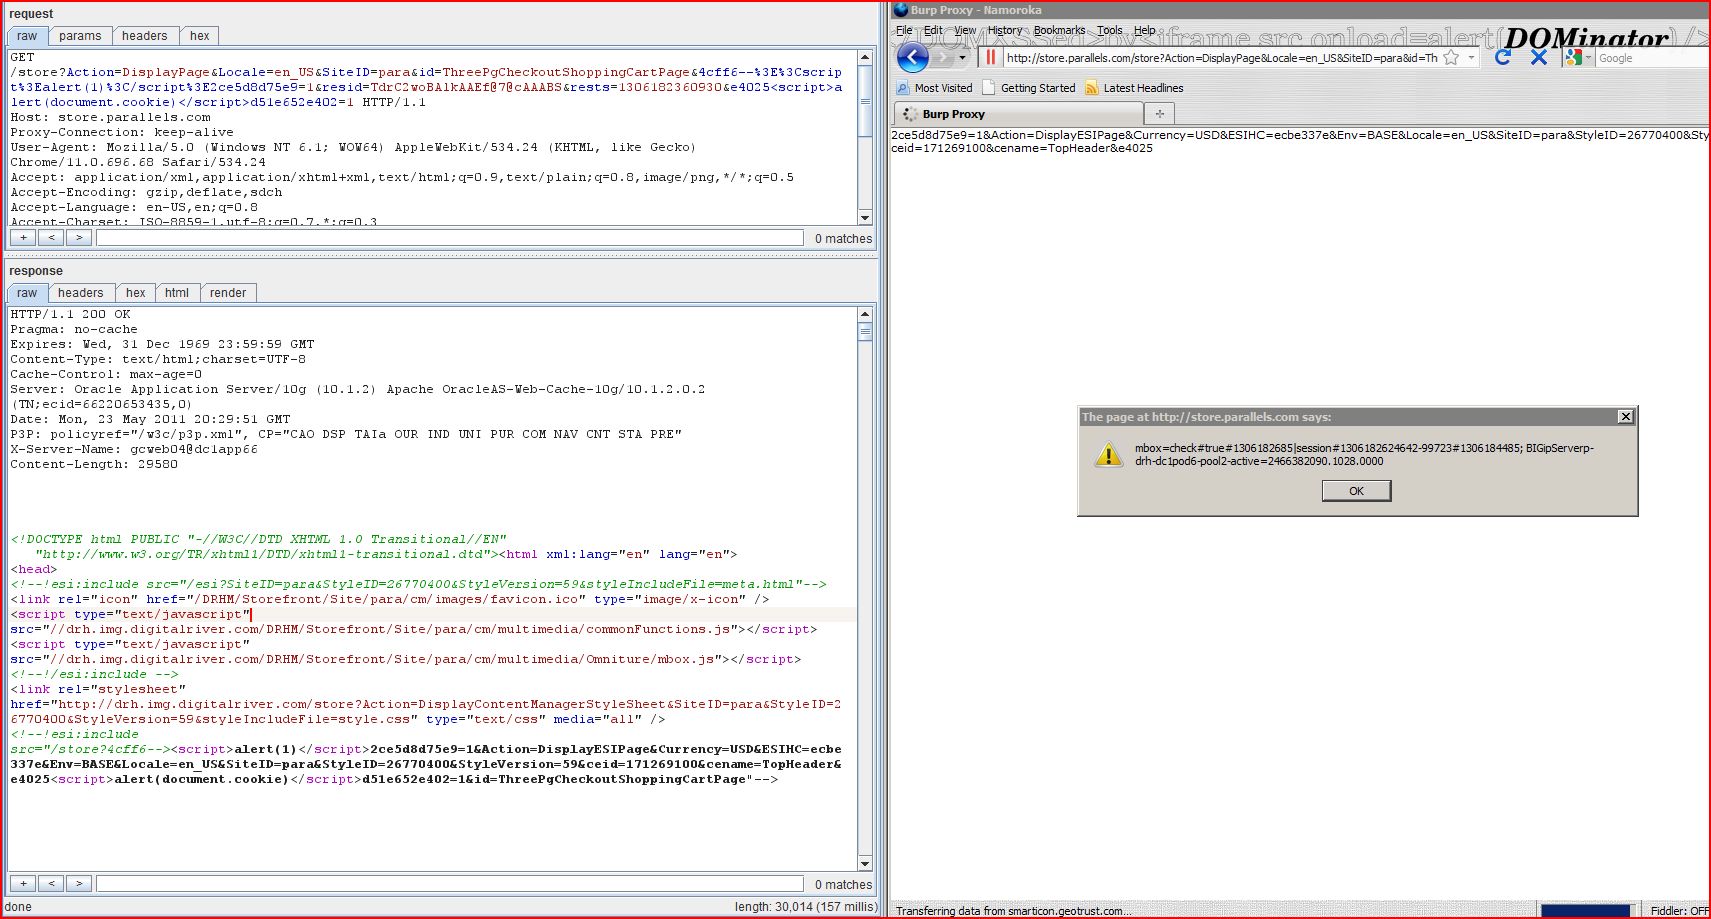
Task: Switch to the response headers tab
Action: 80,293
